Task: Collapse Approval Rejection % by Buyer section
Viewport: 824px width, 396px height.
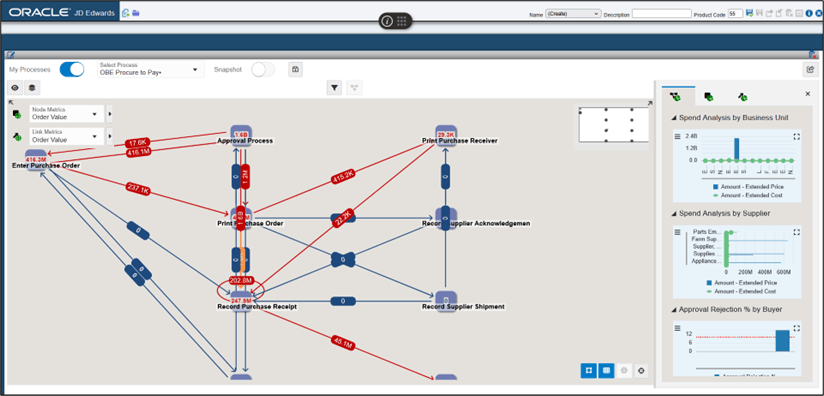Action: click(x=675, y=309)
